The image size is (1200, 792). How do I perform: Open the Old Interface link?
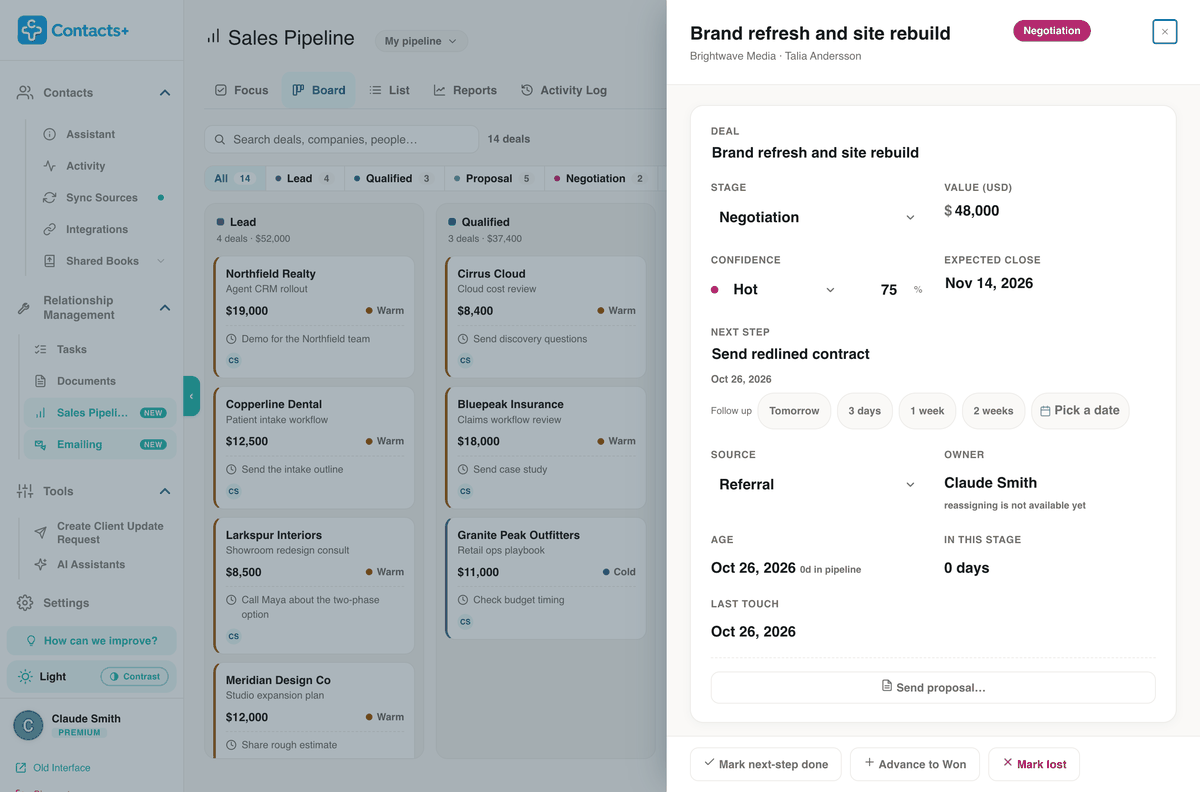click(53, 768)
